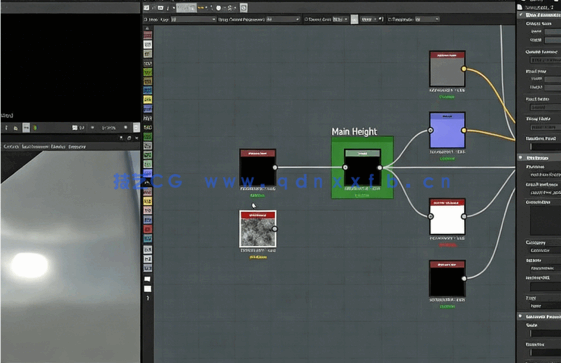This screenshot has height=363, width=561.
Task: Click the input connector of the Main Height node
Action: click(345, 167)
